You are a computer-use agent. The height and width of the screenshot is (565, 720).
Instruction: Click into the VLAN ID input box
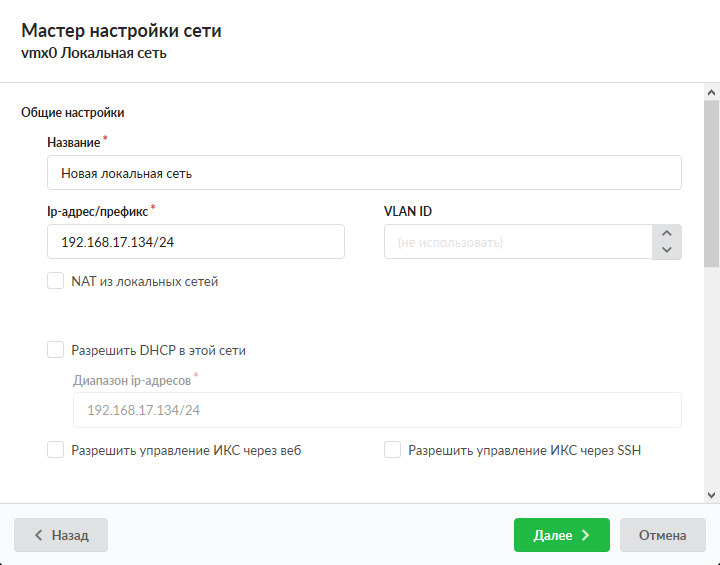(517, 242)
